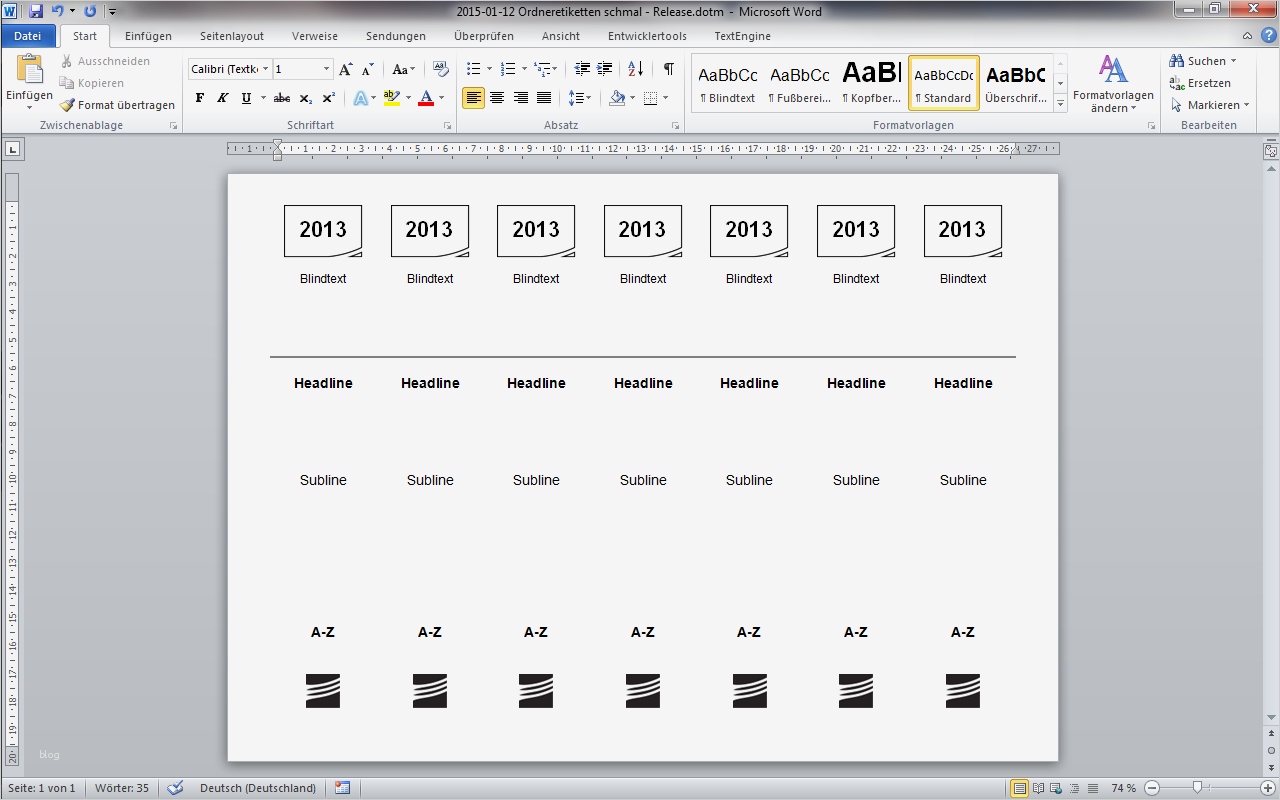
Task: Click Deutsch (Deutschland) language in status bar
Action: 258,787
